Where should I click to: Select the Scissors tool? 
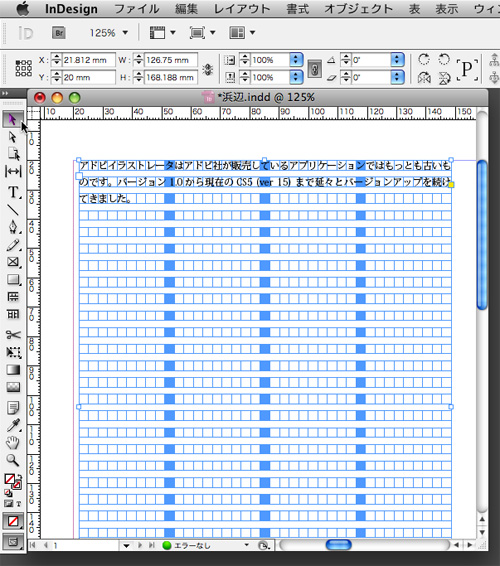pyautogui.click(x=13, y=335)
